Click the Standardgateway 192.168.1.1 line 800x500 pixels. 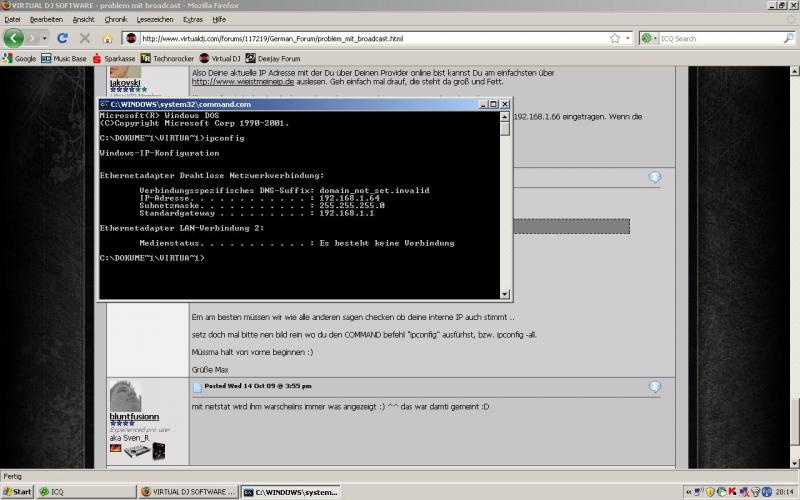click(x=257, y=213)
